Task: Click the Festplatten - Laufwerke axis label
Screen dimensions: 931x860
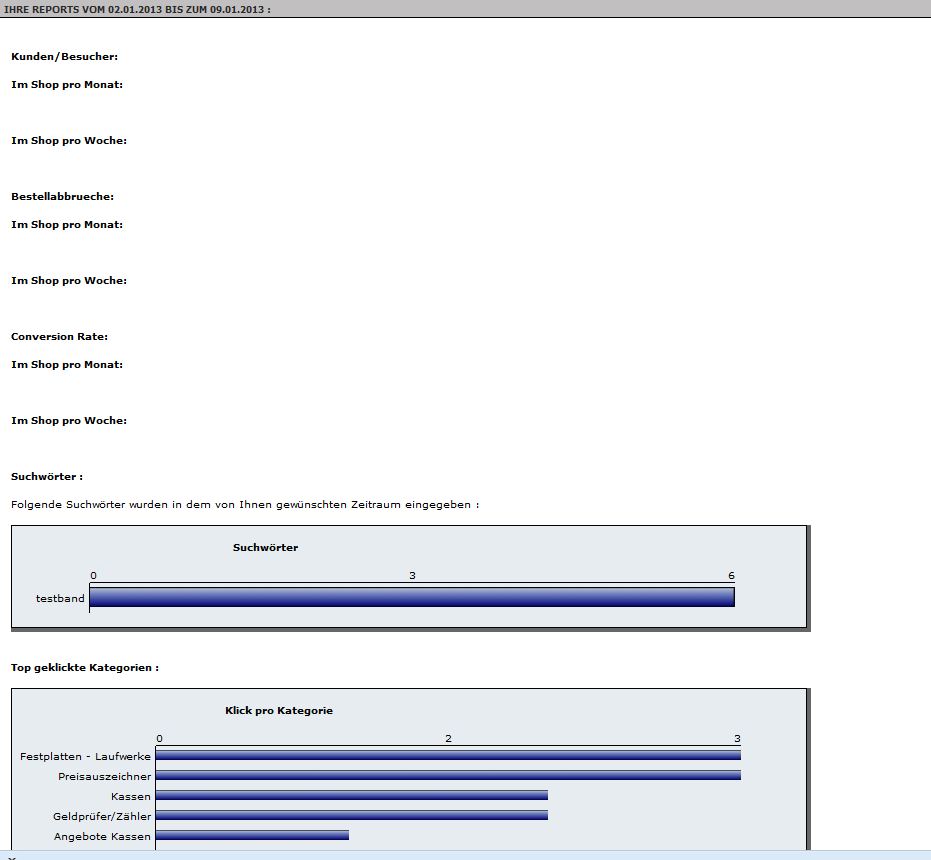Action: pos(85,756)
